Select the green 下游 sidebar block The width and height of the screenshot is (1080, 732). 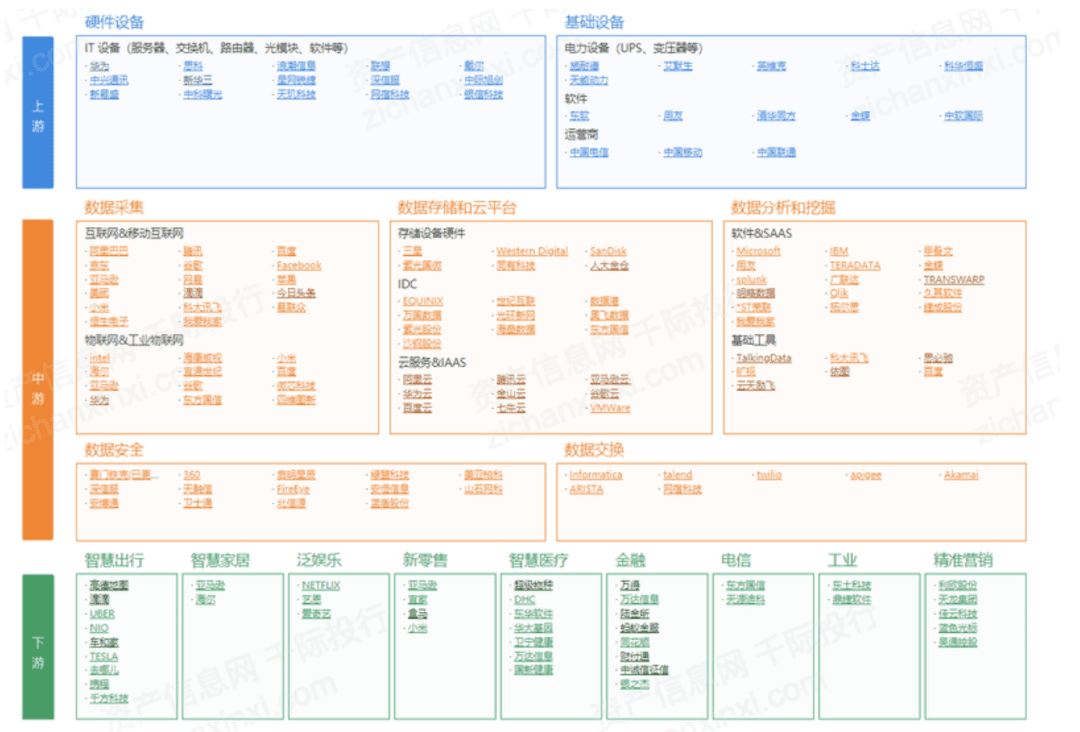click(38, 647)
